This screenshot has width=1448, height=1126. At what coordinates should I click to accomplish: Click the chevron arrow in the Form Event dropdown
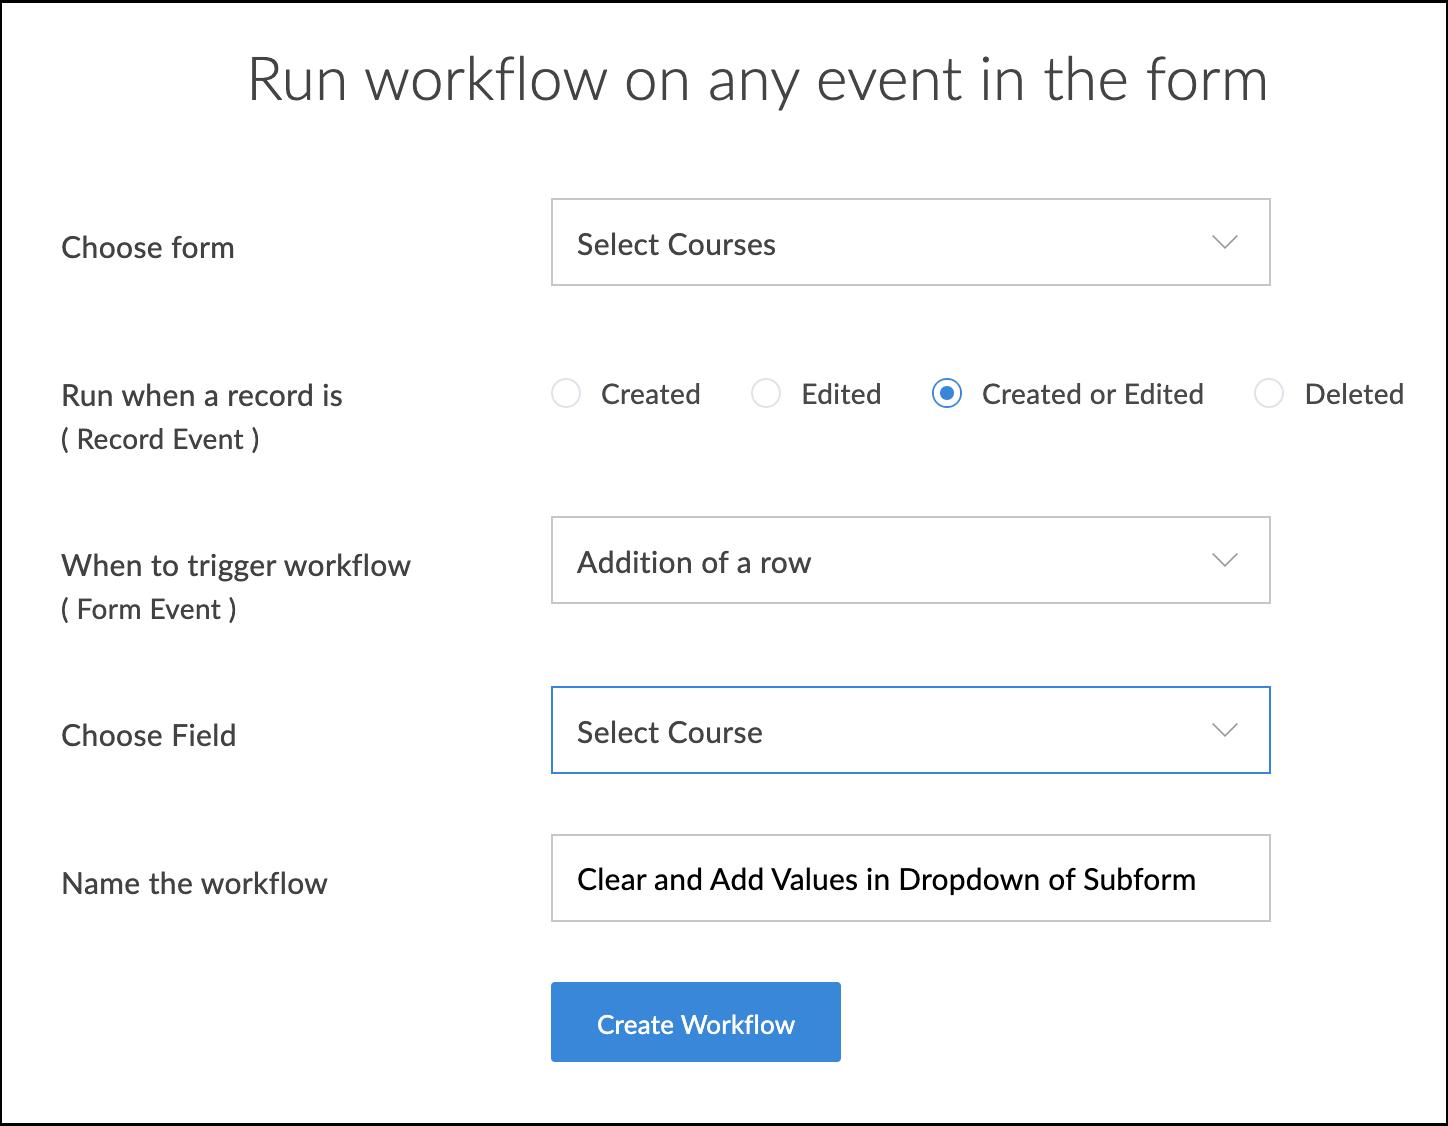[x=1224, y=560]
